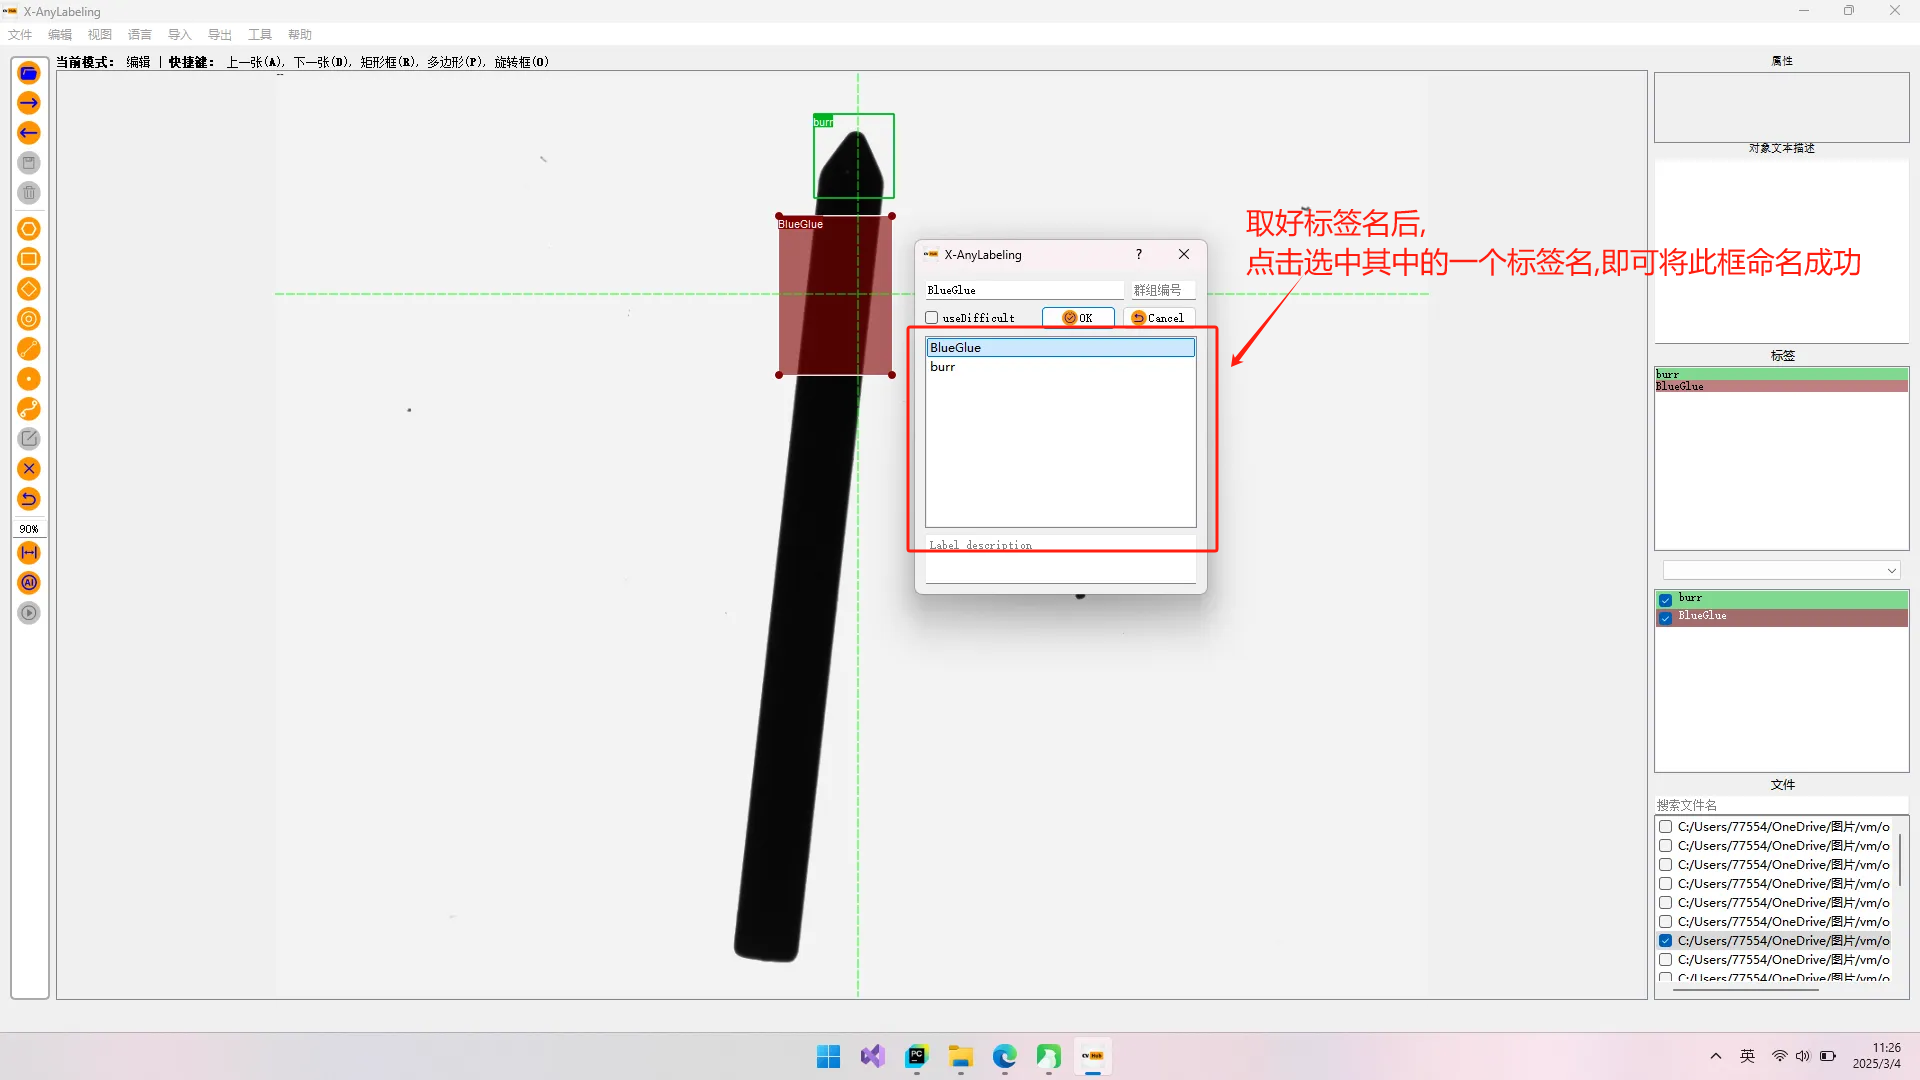
Task: Select burr in the label list
Action: pyautogui.click(x=943, y=367)
